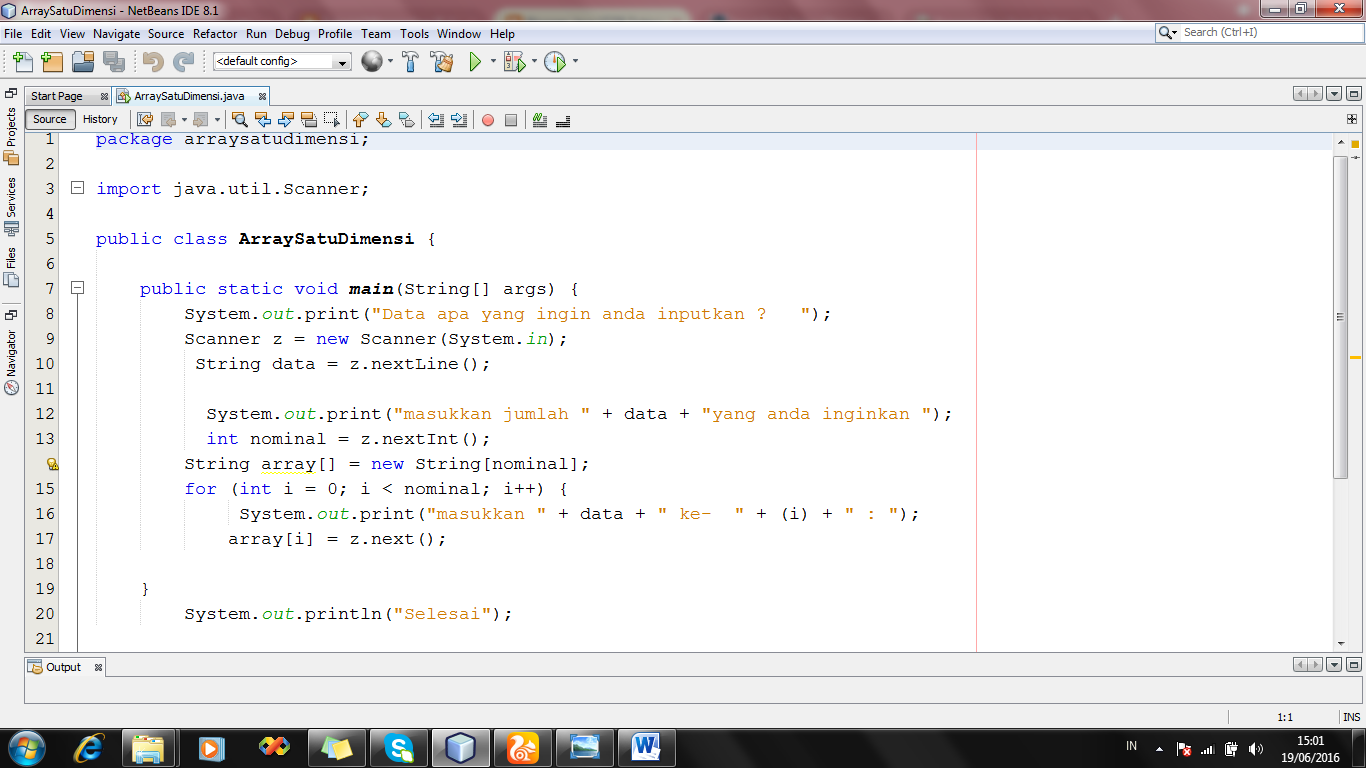Toggle Rectangular Selection icon
Screen dimensions: 1366x768
click(x=332, y=120)
